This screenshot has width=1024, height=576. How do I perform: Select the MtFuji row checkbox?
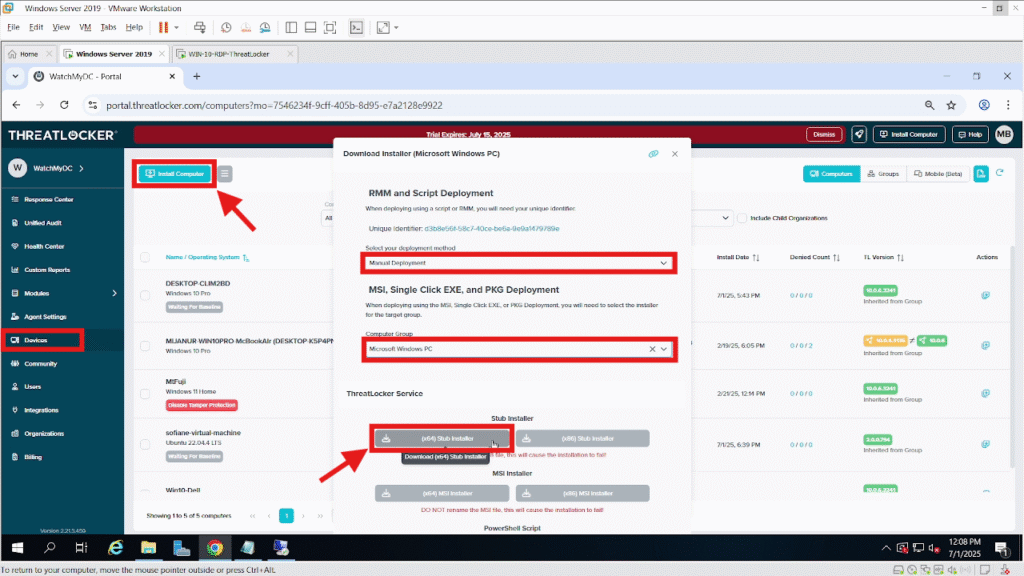click(145, 394)
